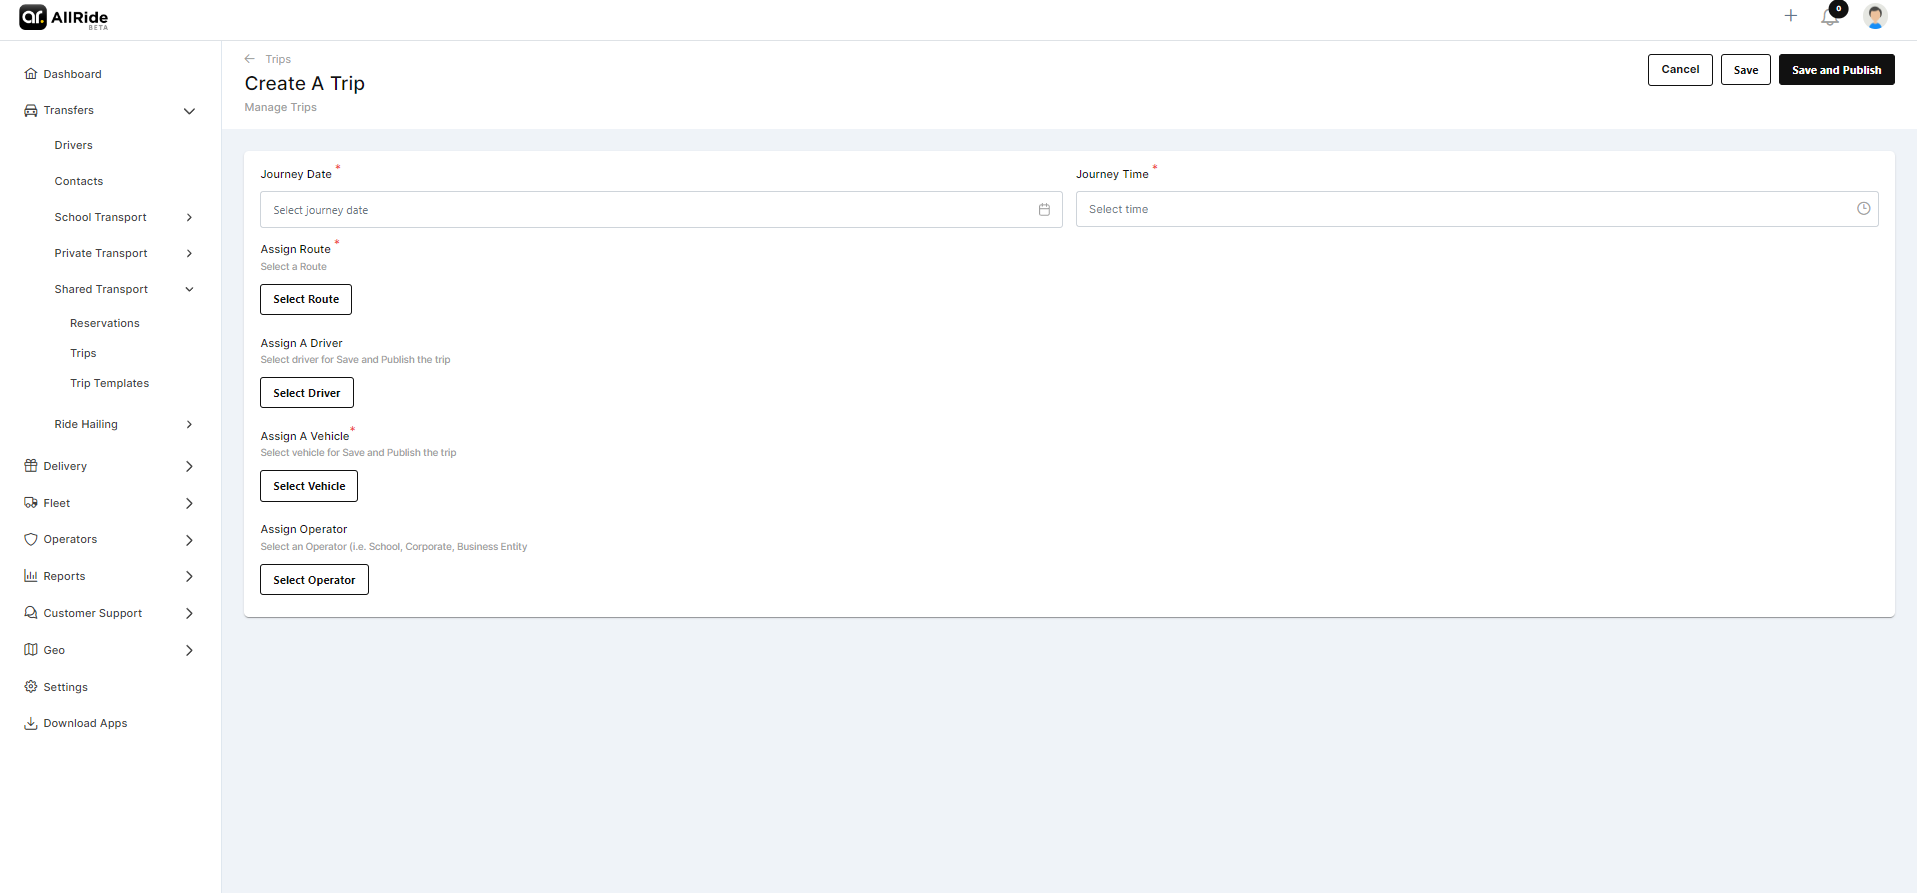Click the plus icon in top bar

[1791, 16]
